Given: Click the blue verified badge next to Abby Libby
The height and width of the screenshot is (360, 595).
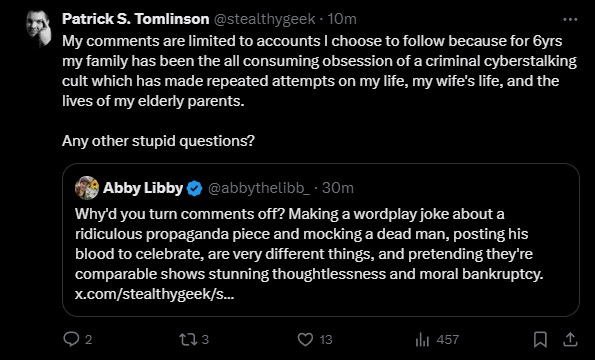Looking at the screenshot, I should 195,188.
